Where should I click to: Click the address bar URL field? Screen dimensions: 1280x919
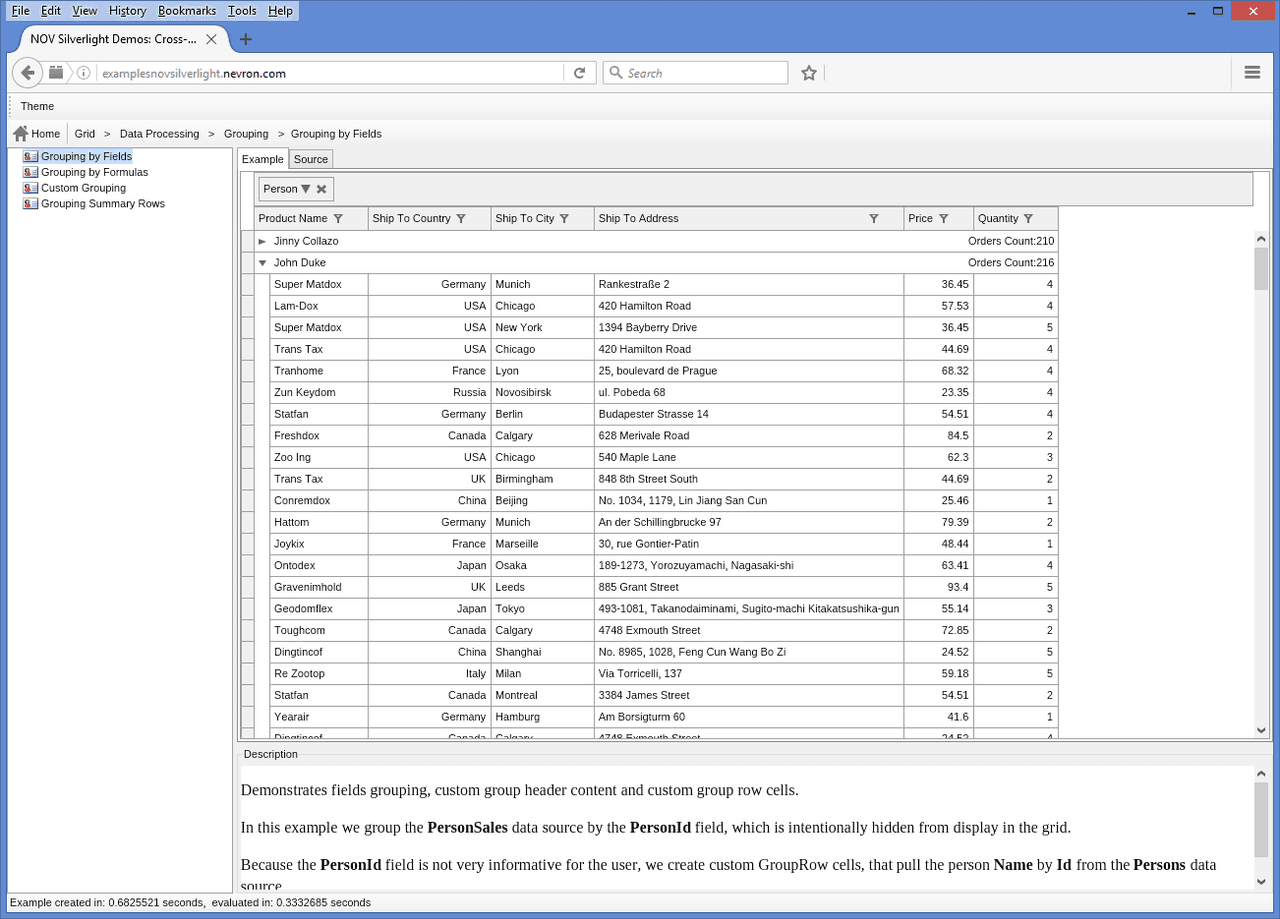330,73
